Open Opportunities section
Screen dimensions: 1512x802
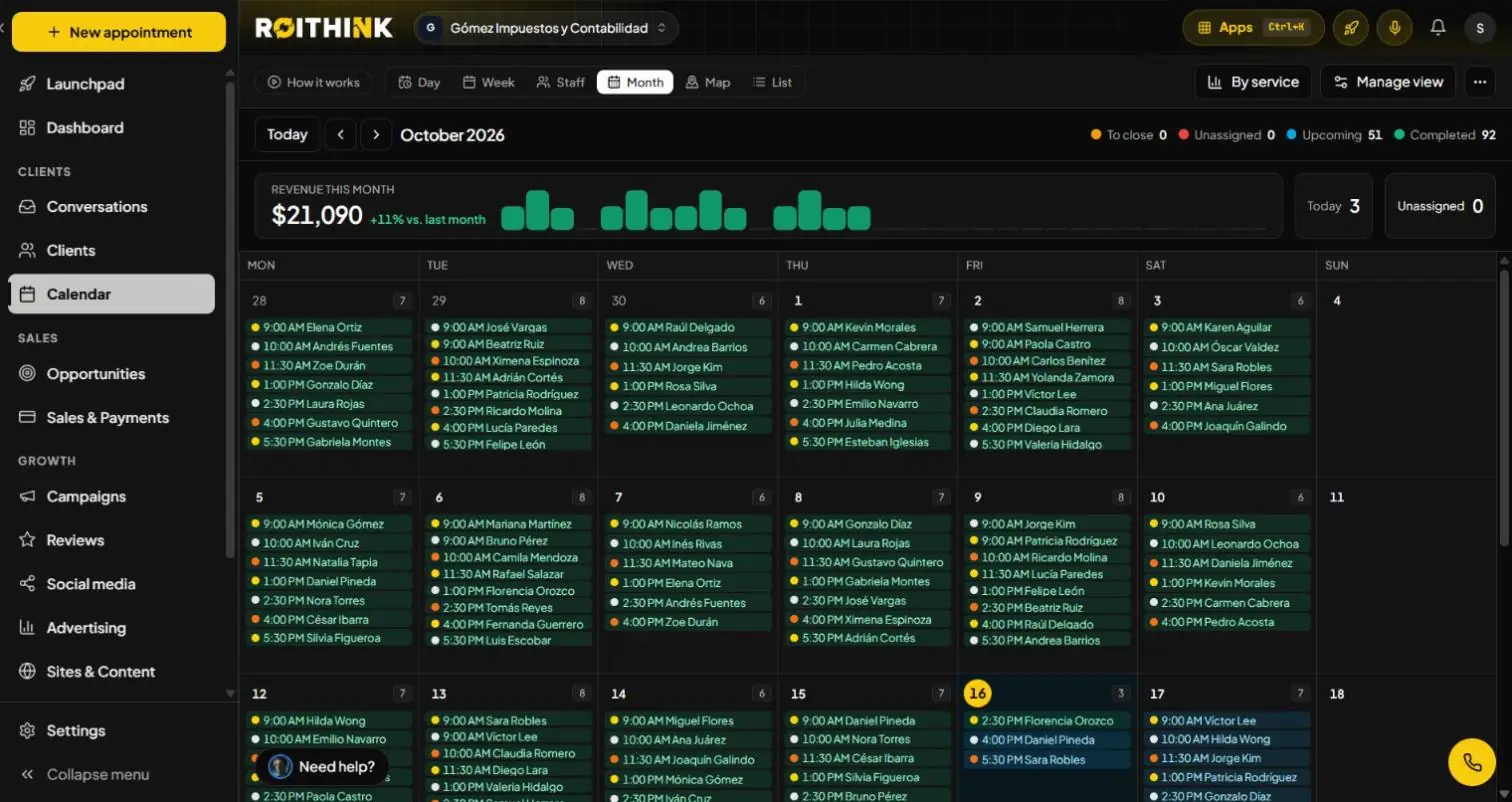(111, 374)
